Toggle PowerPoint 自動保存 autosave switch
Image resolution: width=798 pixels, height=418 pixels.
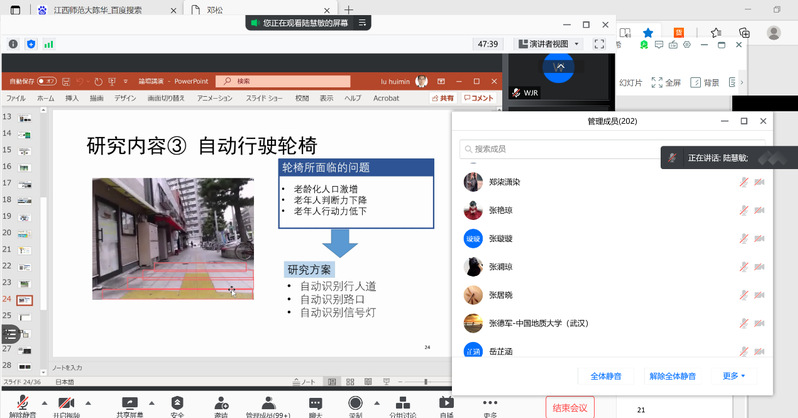[x=47, y=81]
